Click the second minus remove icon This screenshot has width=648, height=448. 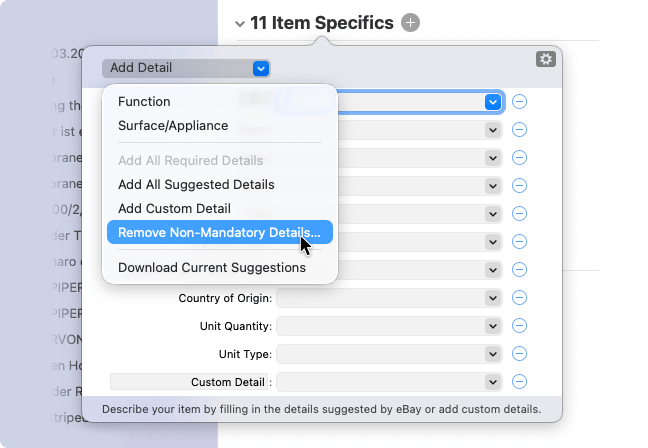(x=519, y=129)
